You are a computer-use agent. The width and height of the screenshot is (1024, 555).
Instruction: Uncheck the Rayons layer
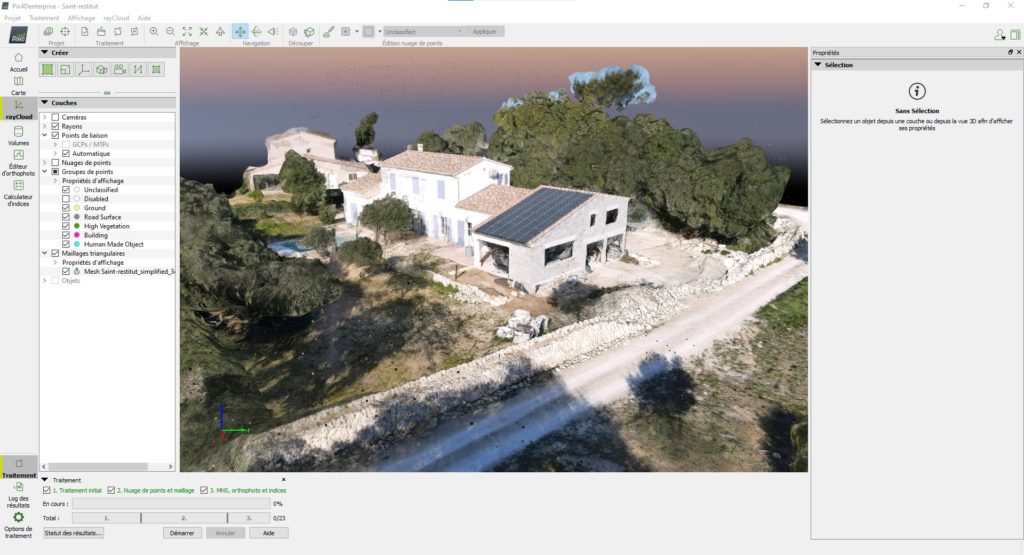(x=56, y=127)
